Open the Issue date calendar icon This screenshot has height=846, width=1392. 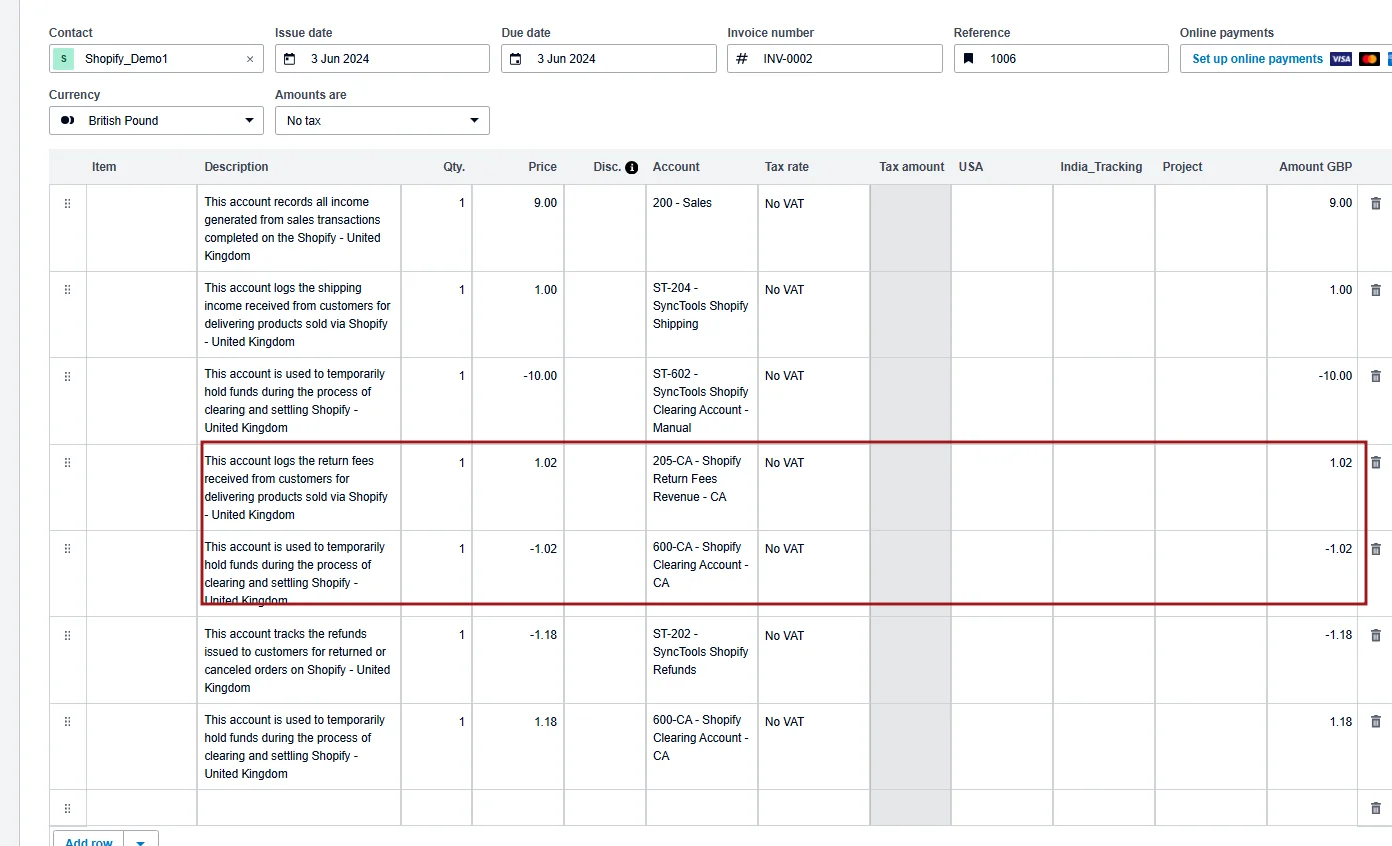[x=290, y=59]
